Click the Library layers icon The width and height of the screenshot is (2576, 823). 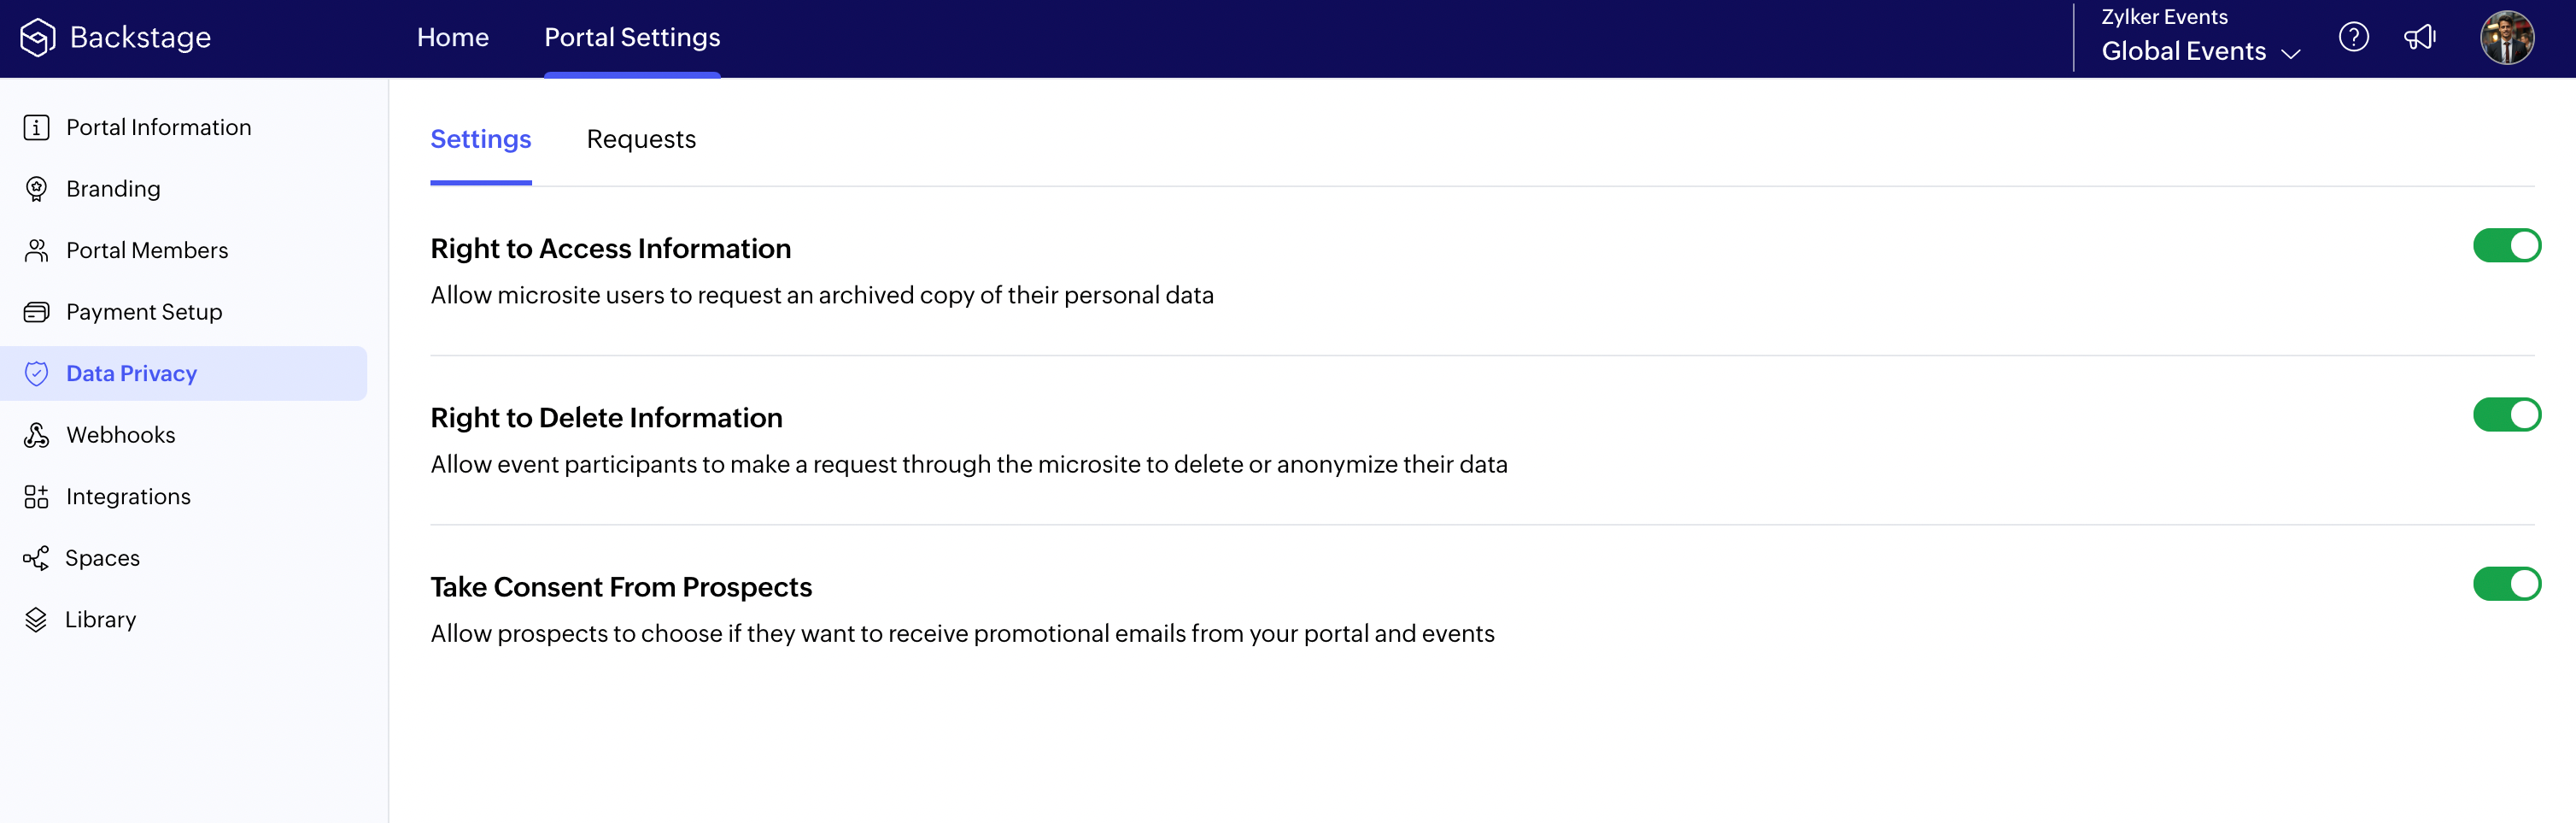pos(37,620)
